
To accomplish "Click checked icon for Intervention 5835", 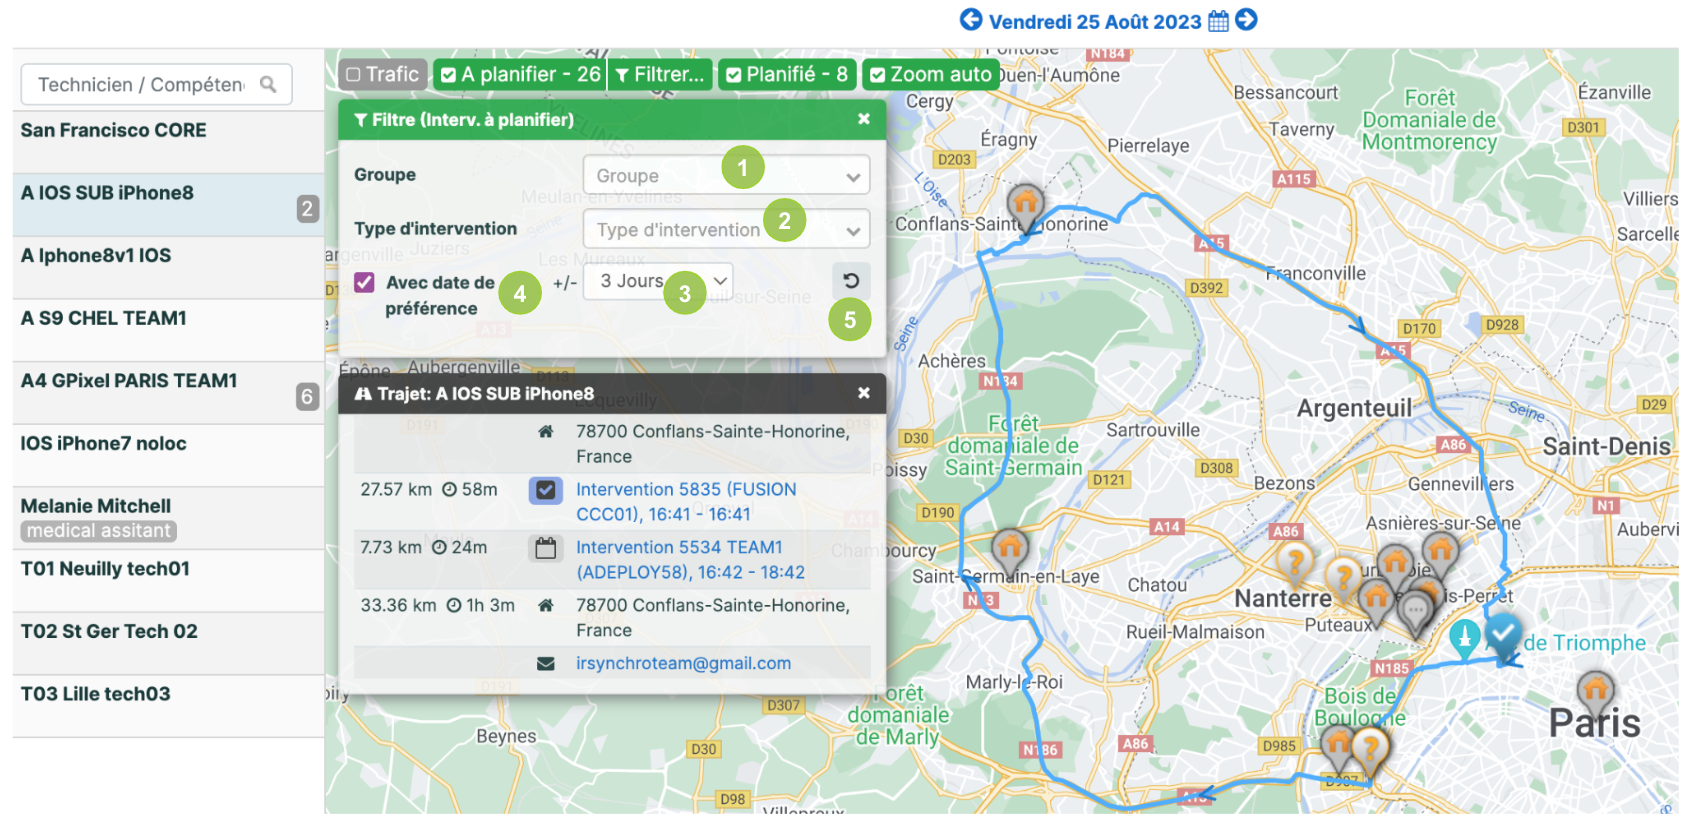I will 545,490.
